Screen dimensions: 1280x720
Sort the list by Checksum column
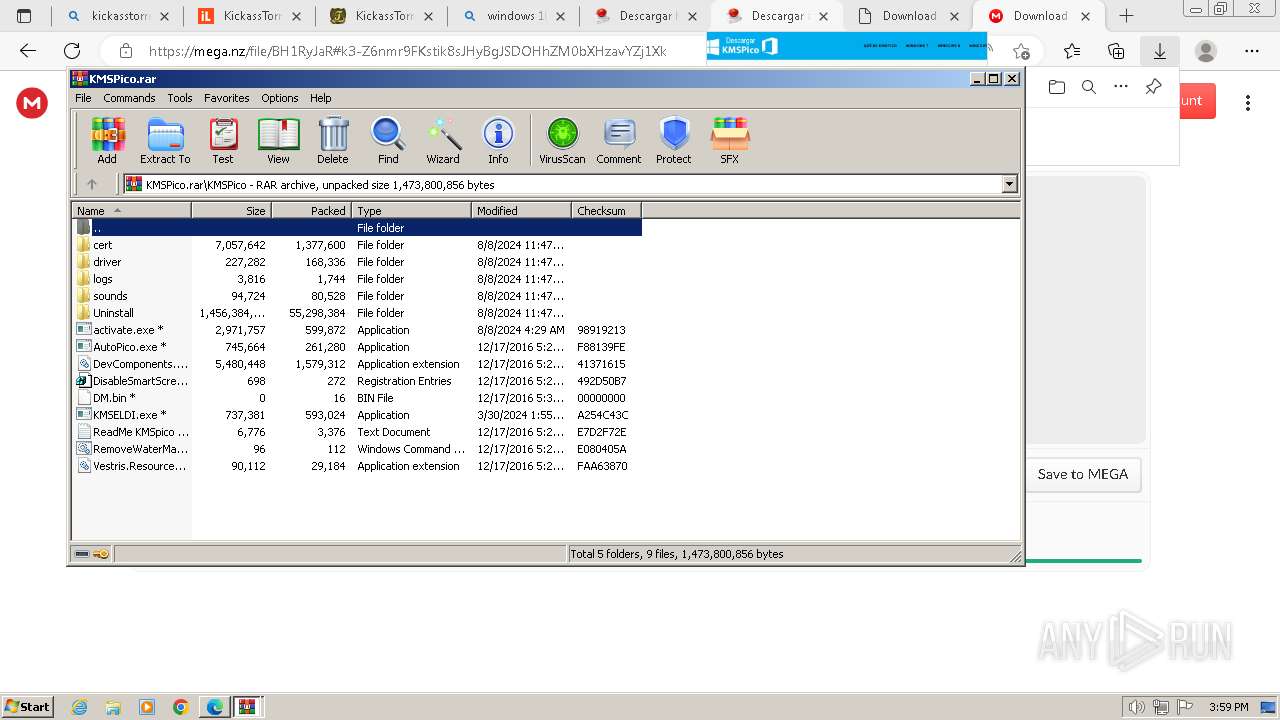click(x=606, y=210)
